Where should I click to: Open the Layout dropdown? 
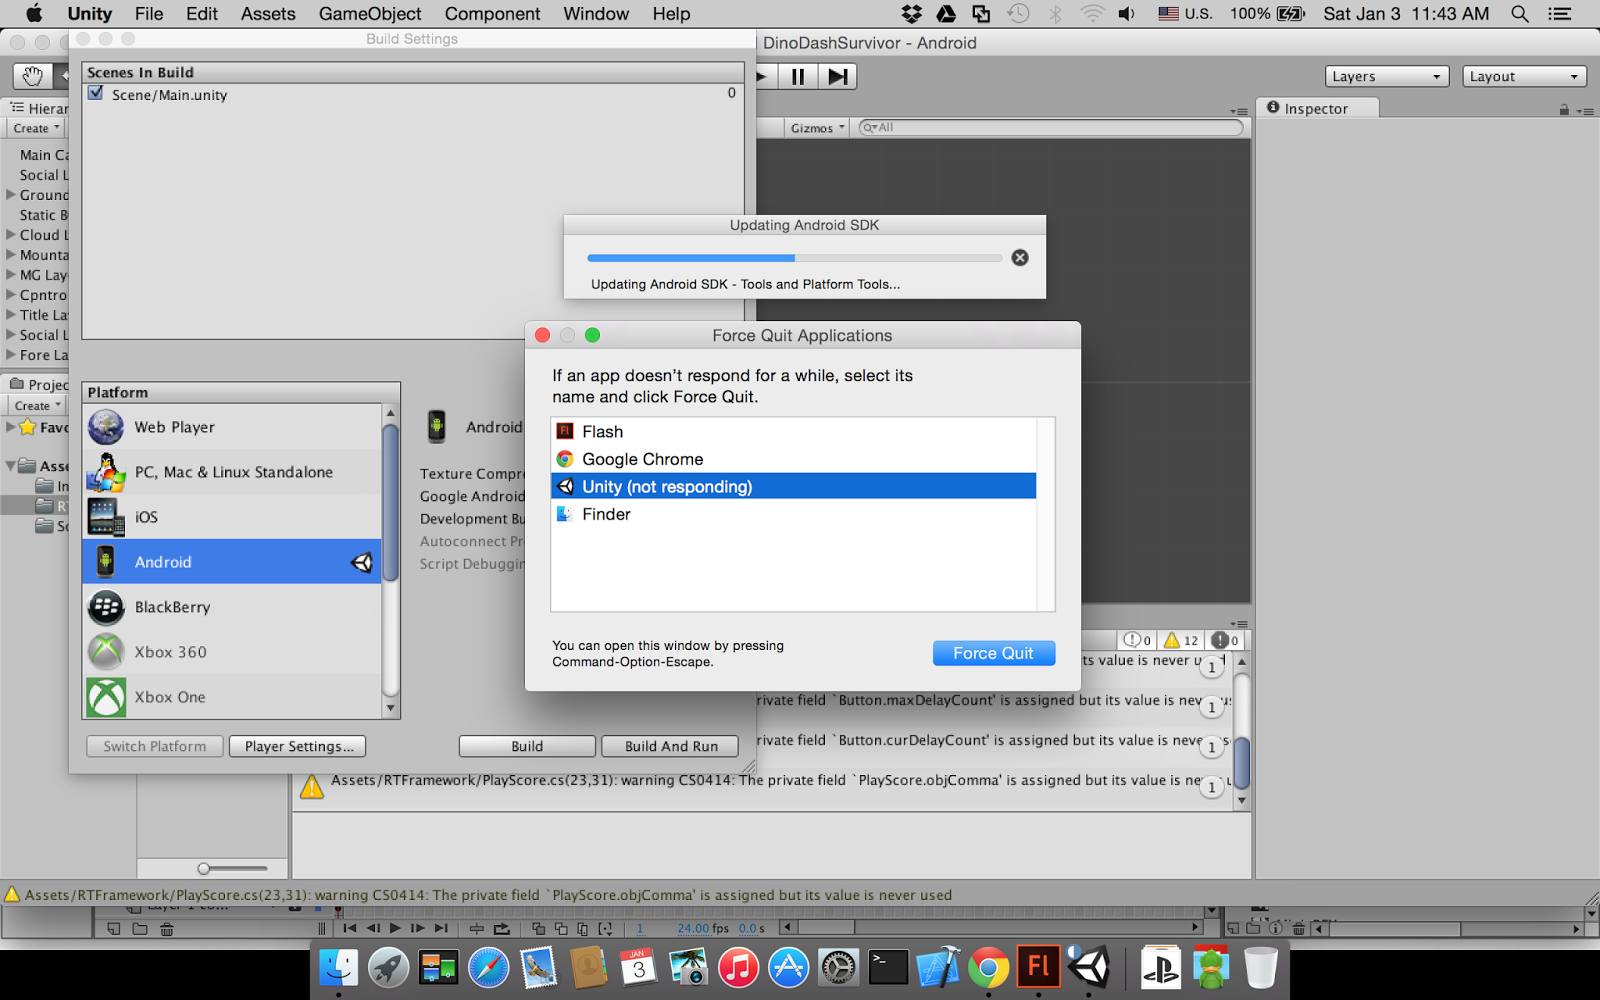pos(1524,76)
